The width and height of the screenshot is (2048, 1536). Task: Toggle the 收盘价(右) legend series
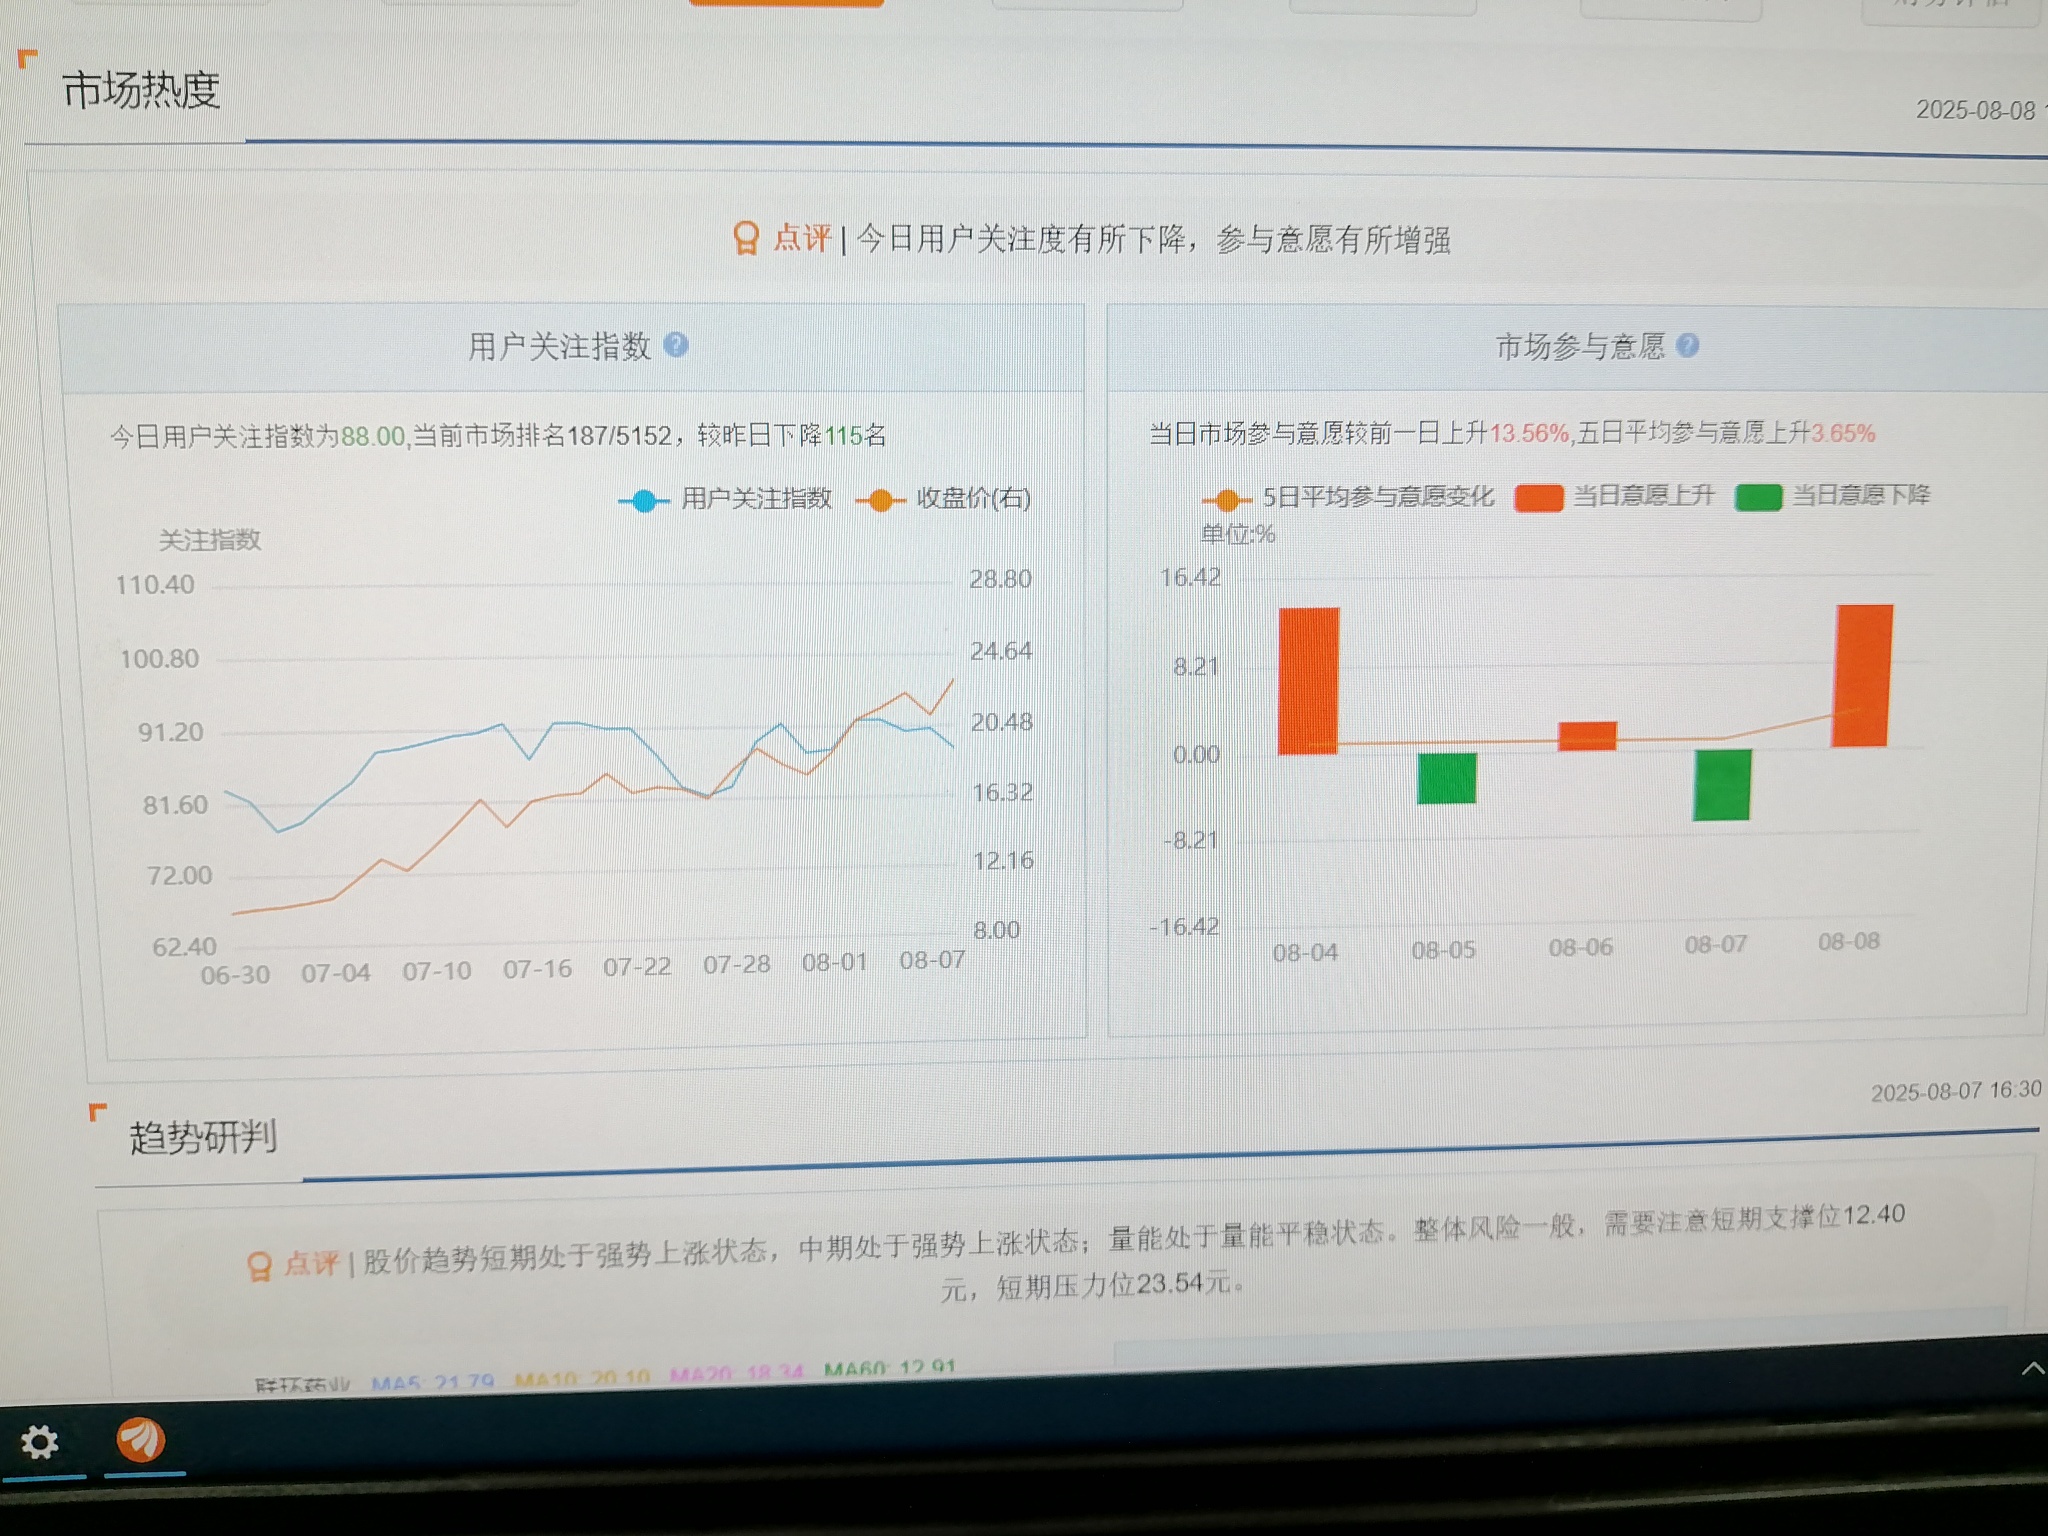(x=944, y=498)
